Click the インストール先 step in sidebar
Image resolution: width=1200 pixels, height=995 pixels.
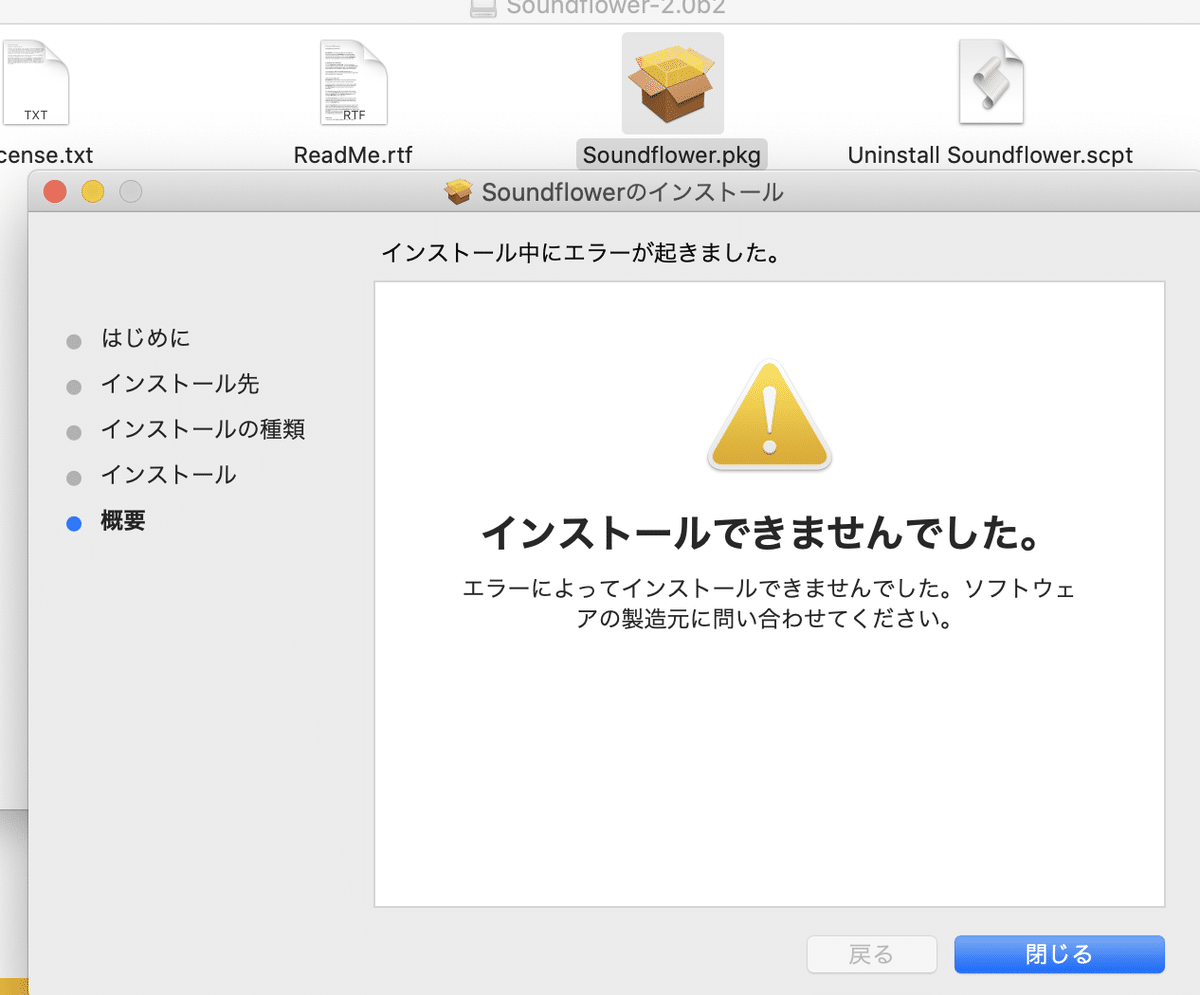(180, 385)
